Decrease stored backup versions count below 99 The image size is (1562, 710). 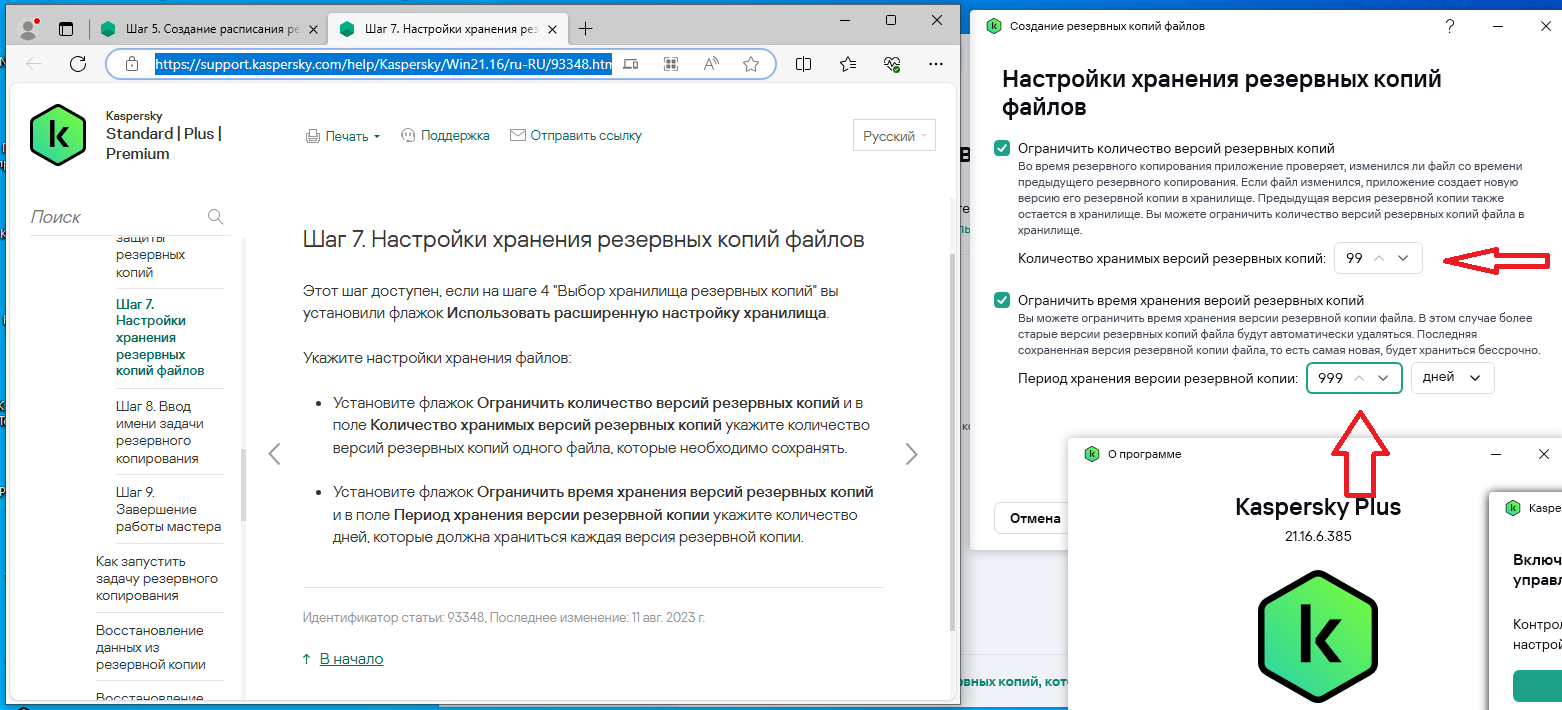click(x=1404, y=258)
